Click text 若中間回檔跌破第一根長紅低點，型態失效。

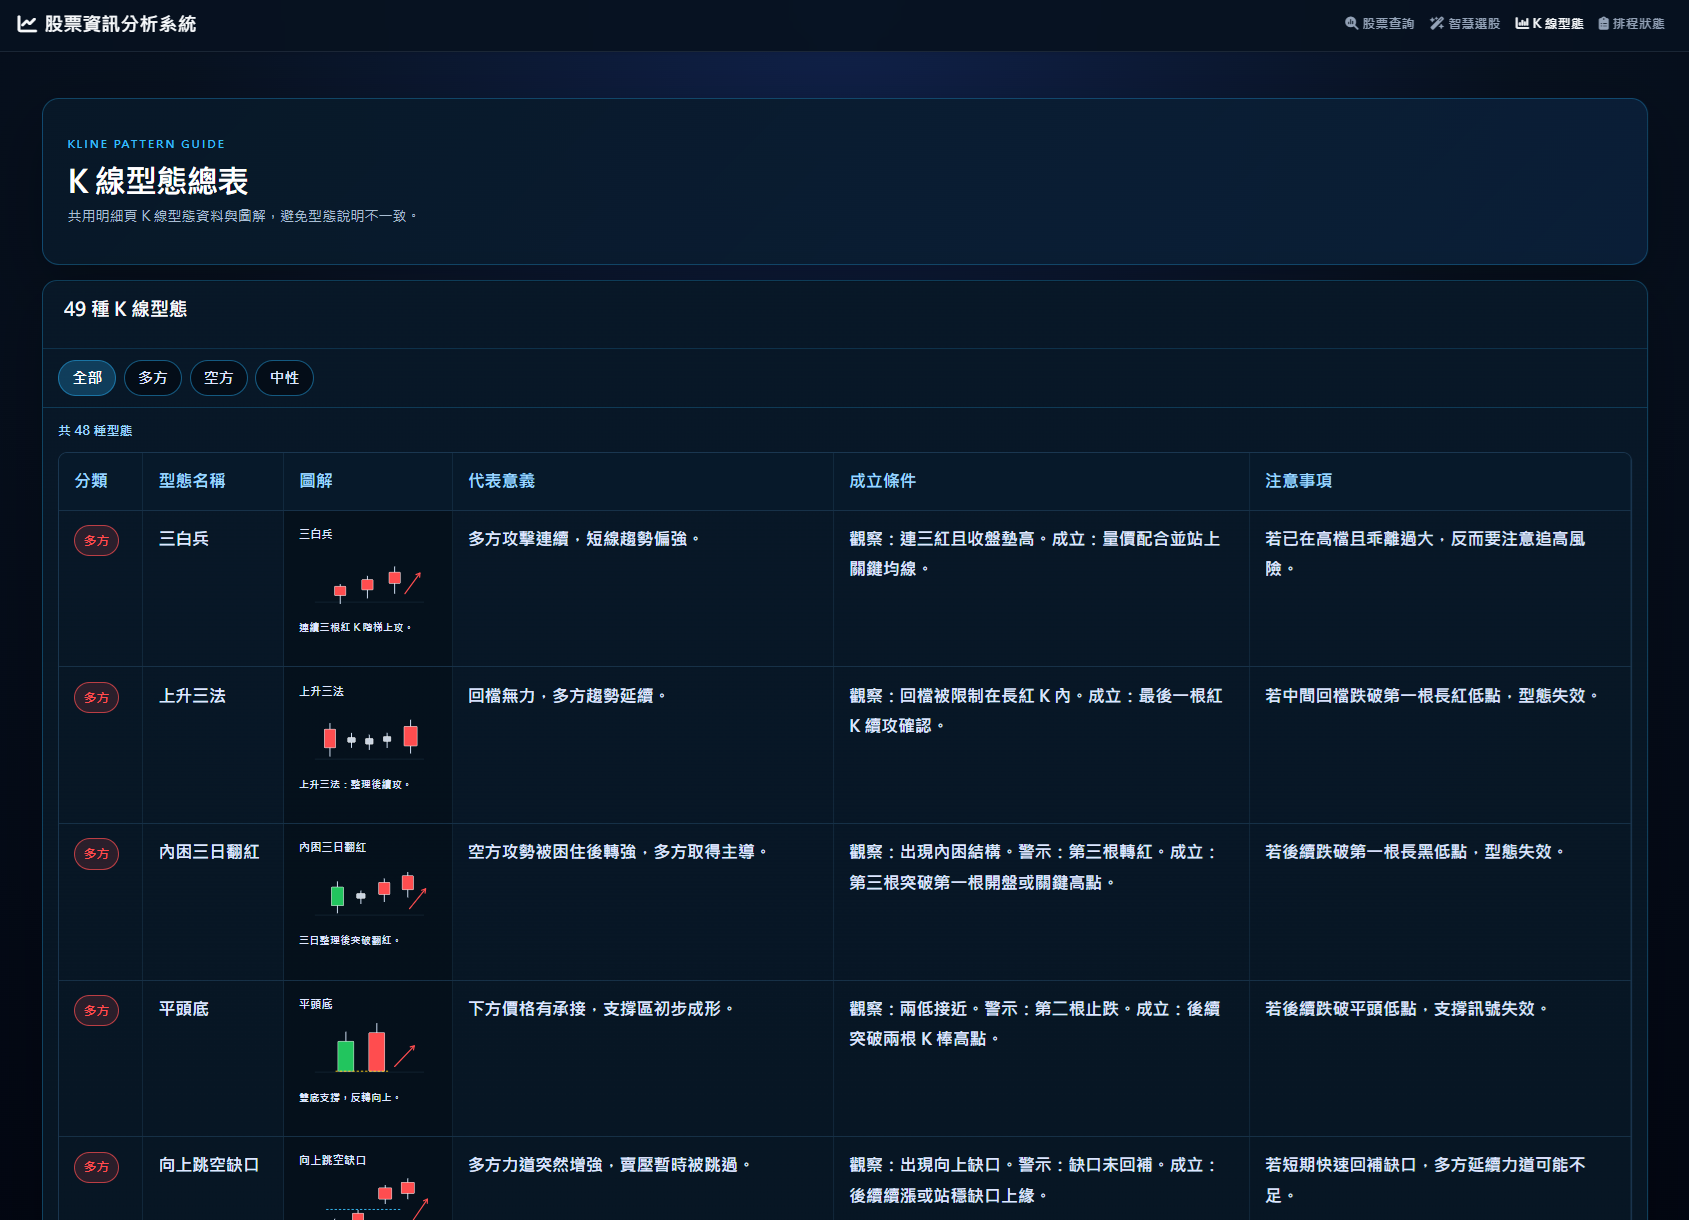tap(1433, 696)
